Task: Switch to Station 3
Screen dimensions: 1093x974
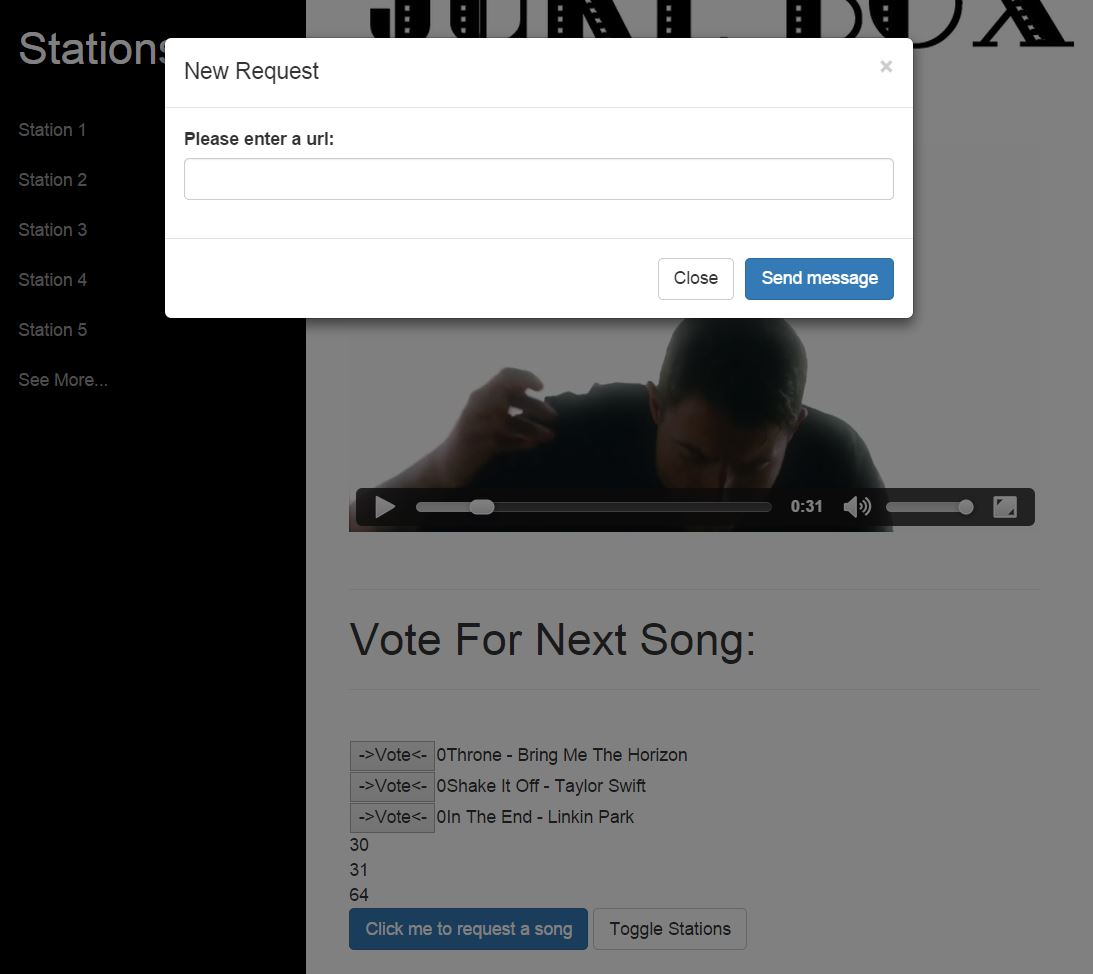Action: tap(53, 230)
